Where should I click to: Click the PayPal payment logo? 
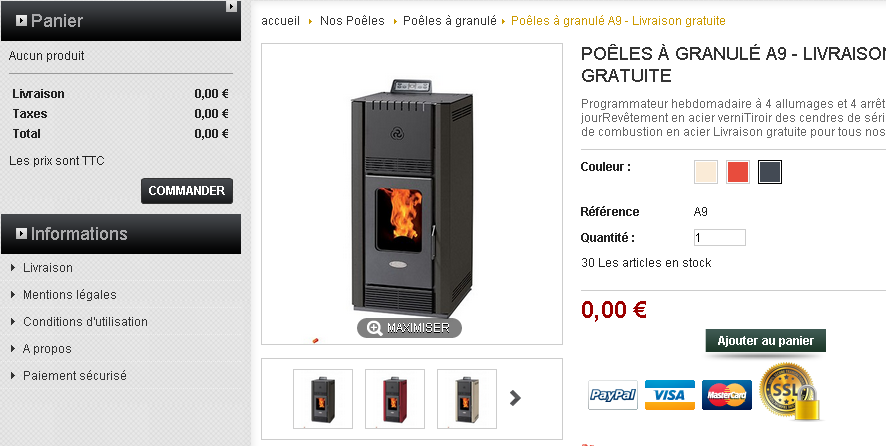click(x=613, y=395)
